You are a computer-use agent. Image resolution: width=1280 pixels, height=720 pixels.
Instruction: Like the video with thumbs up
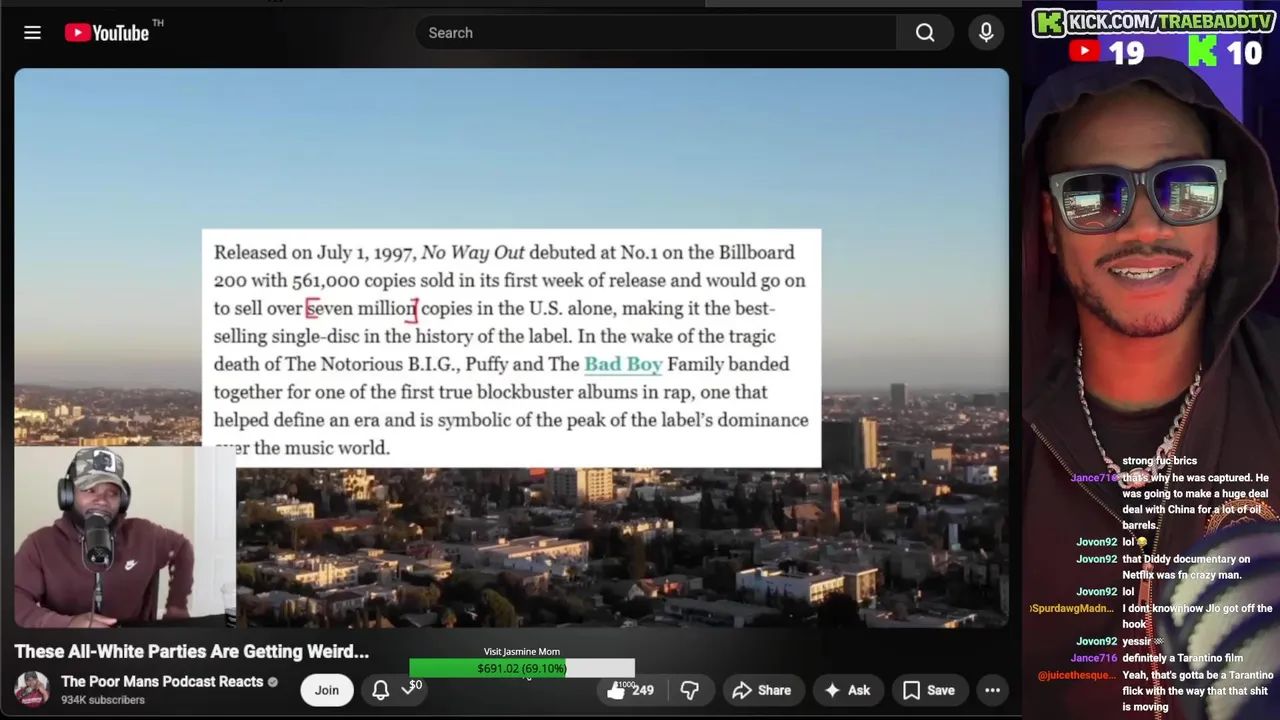click(616, 690)
